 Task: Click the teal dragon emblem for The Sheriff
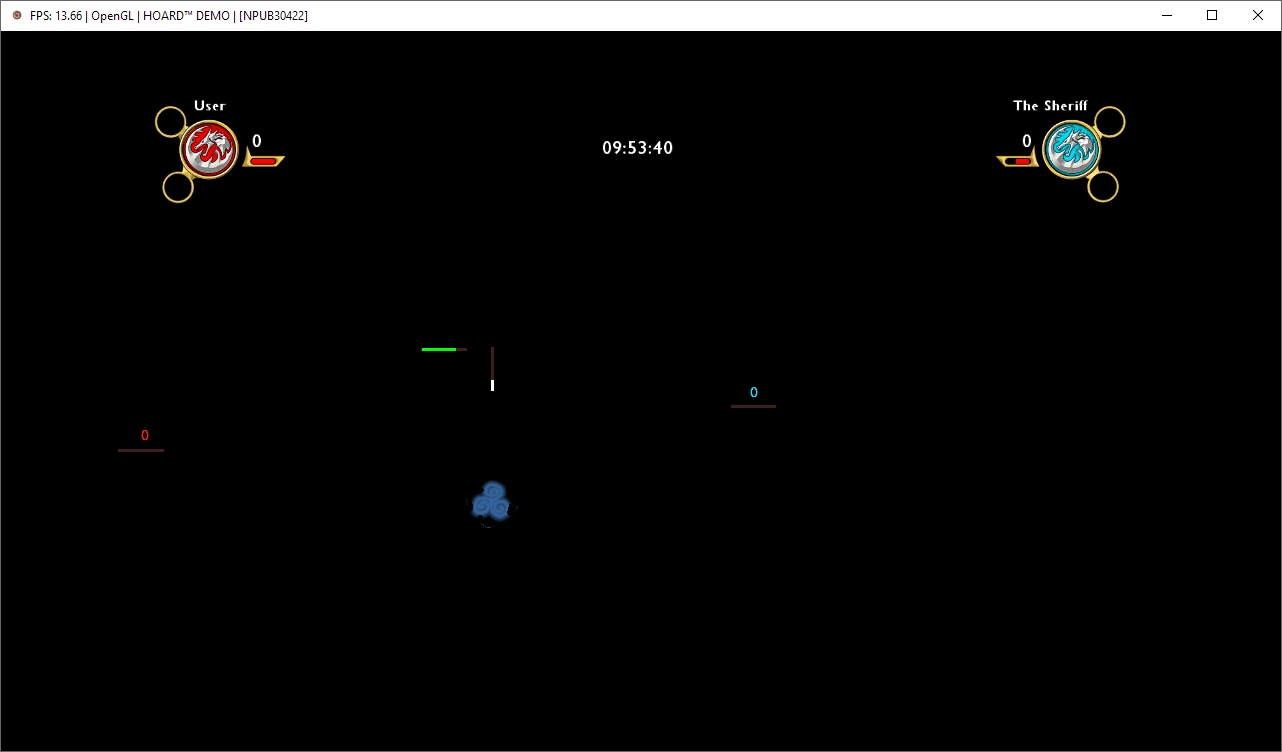pos(1071,150)
